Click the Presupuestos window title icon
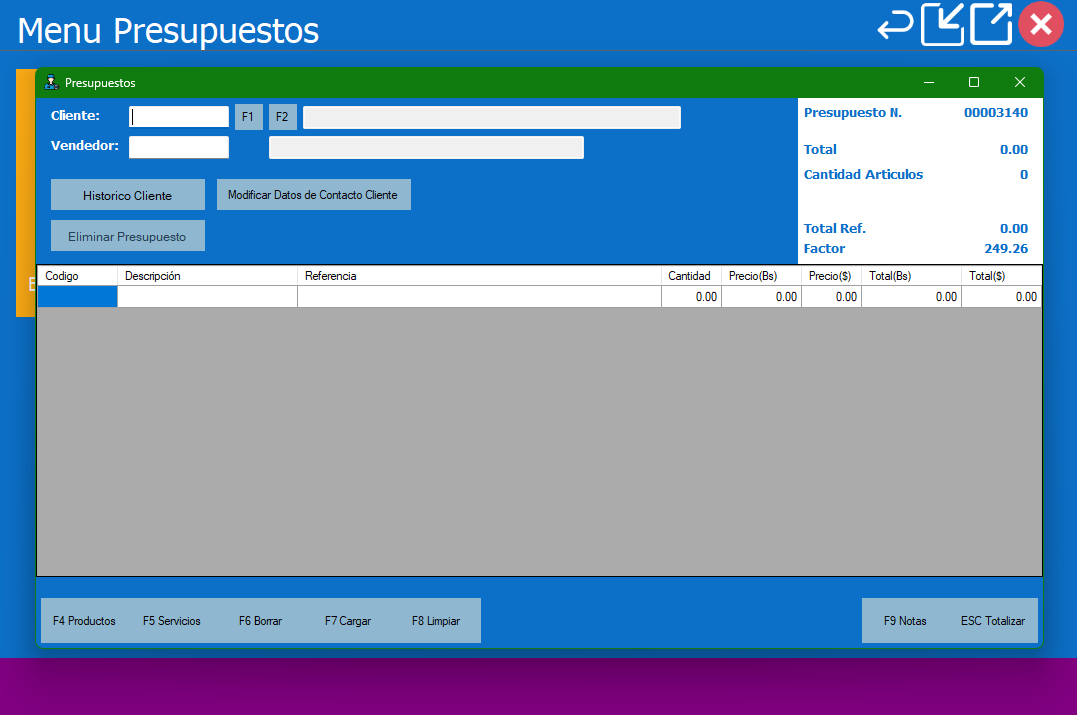 point(51,83)
